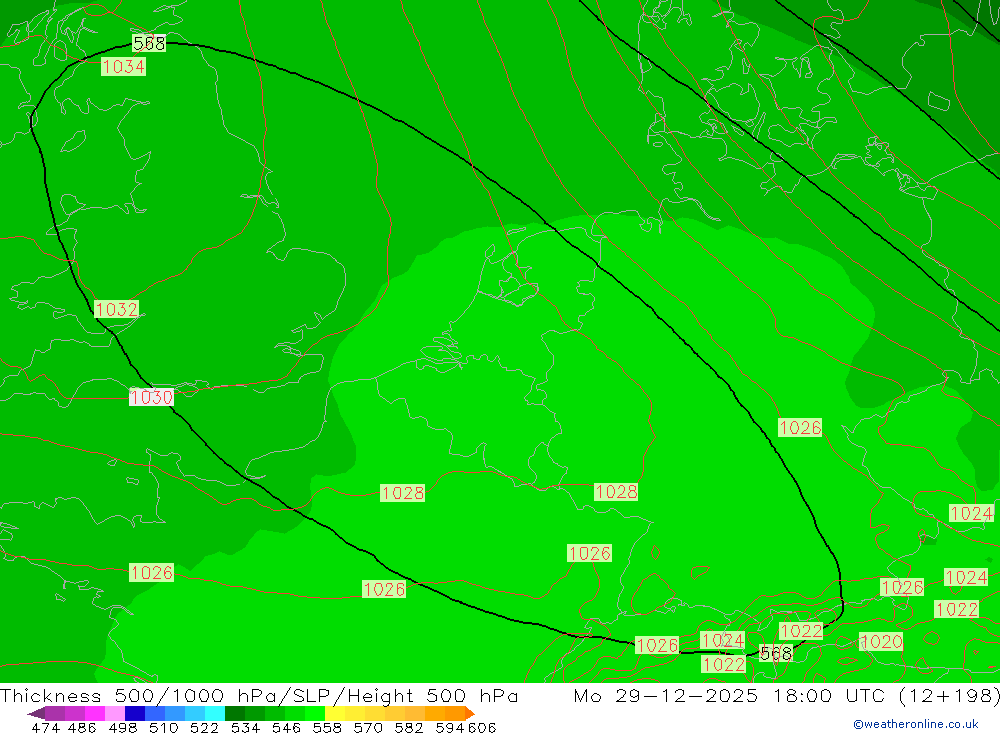Pick the magenta swatch in the thickness legend

(x=94, y=713)
